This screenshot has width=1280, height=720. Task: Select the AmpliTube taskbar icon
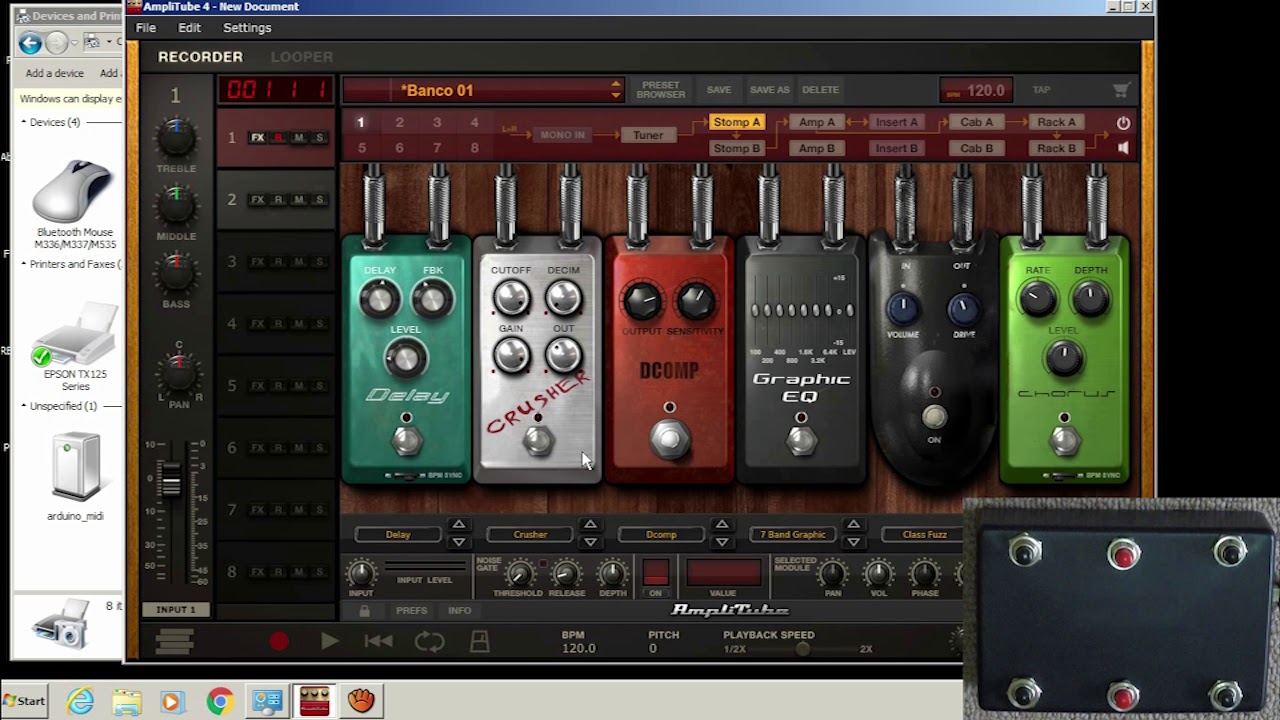(x=314, y=701)
